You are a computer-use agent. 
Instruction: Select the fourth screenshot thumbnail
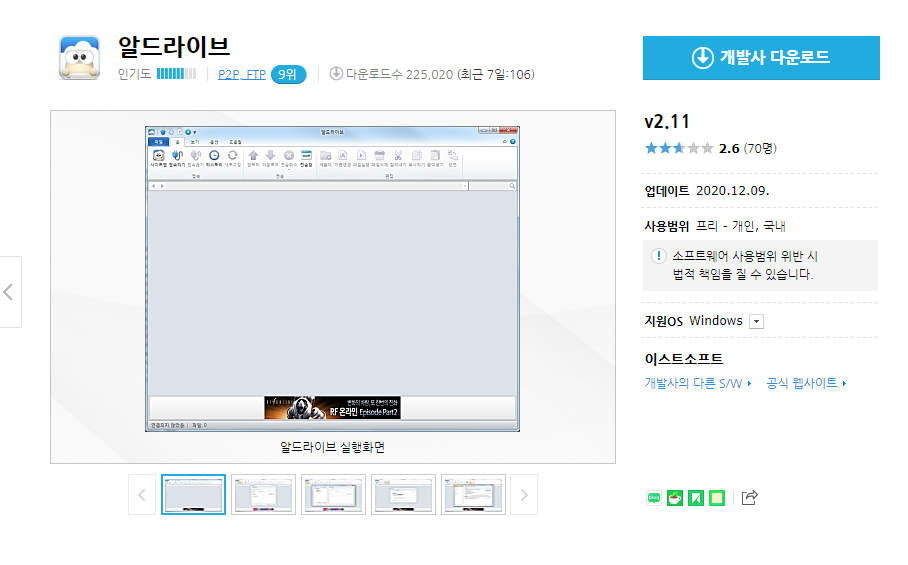(404, 495)
